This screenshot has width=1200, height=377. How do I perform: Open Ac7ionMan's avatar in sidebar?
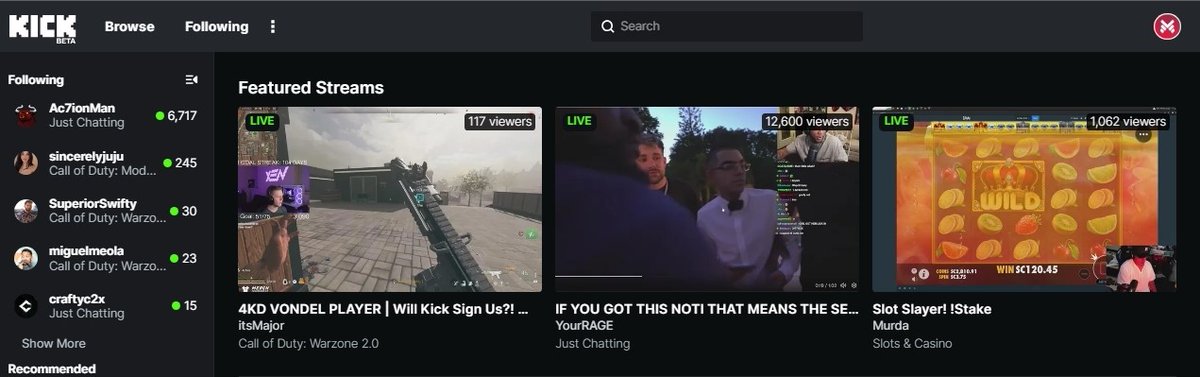(x=27, y=115)
